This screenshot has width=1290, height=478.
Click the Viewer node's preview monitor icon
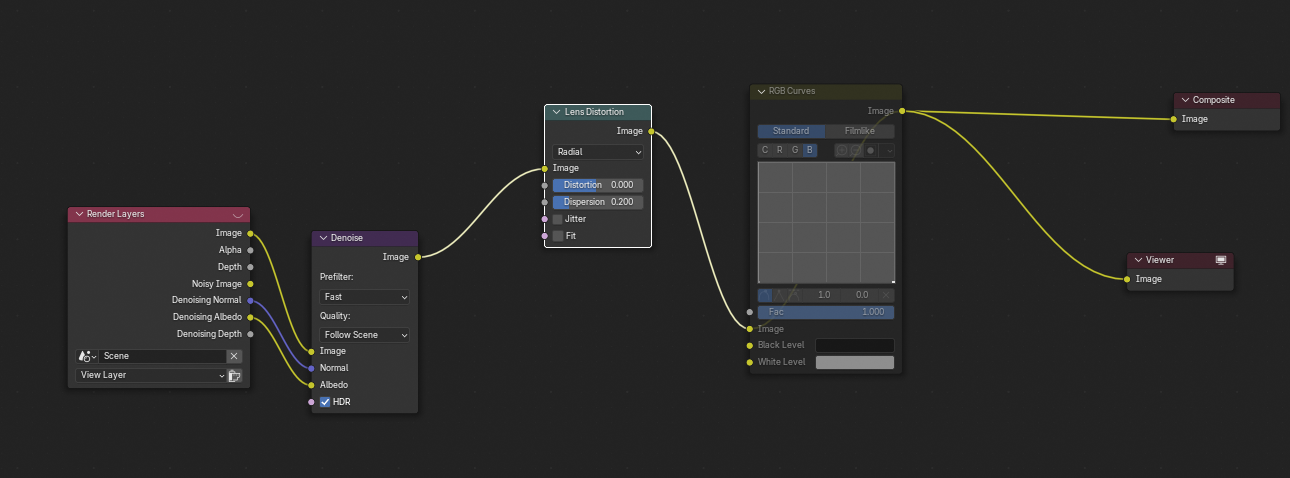[1220, 260]
